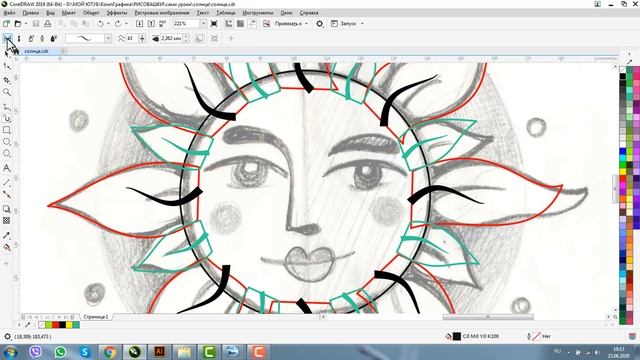Toggle show rulers icon in standard toolbar

coord(229,24)
